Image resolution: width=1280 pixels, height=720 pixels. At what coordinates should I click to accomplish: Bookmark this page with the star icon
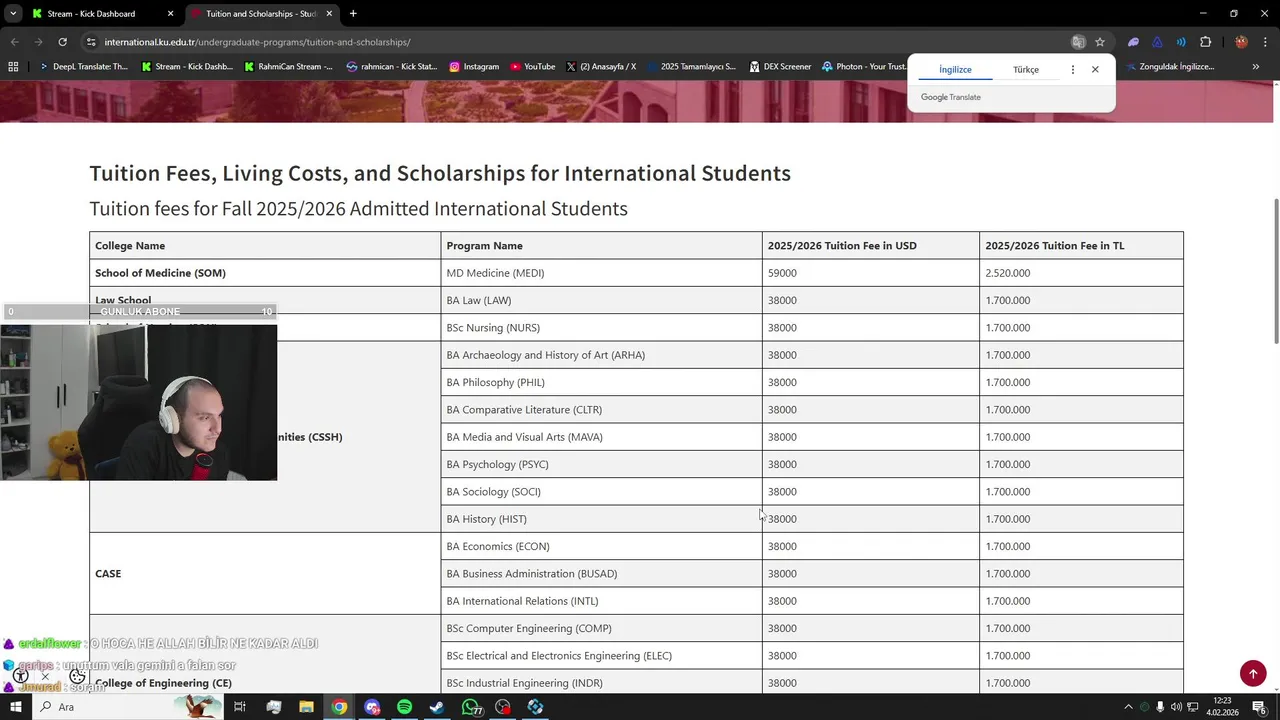(1100, 42)
